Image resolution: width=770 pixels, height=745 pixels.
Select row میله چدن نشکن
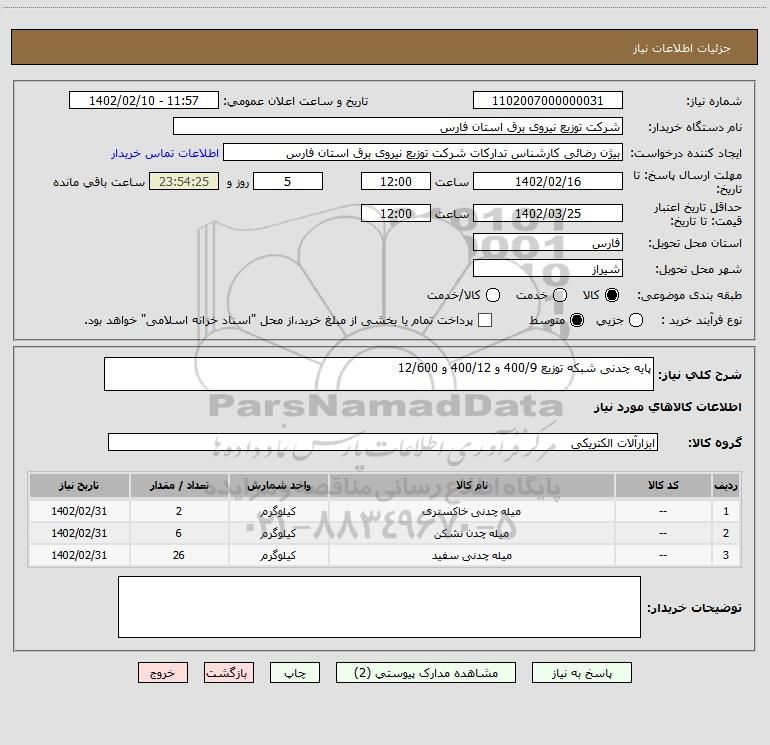click(385, 533)
